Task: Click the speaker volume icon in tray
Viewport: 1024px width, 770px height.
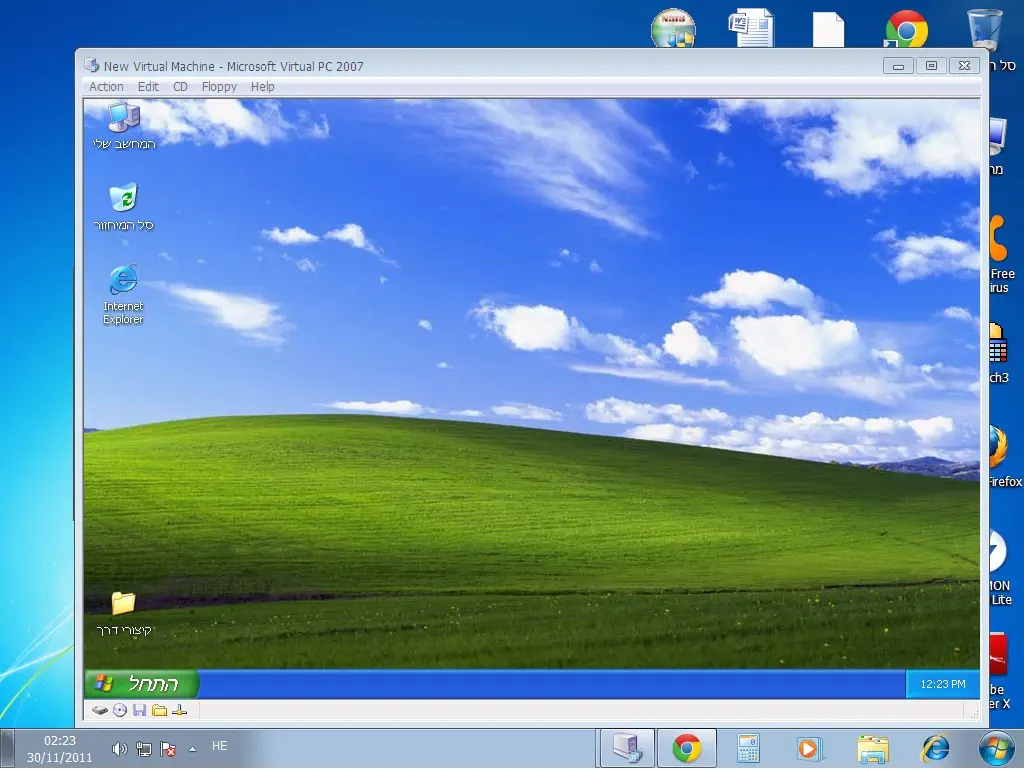Action: click(119, 748)
